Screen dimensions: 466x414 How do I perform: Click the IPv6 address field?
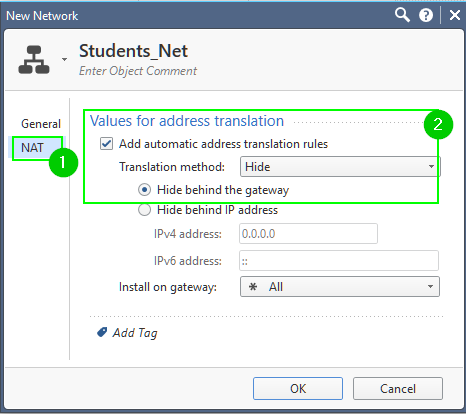(339, 261)
